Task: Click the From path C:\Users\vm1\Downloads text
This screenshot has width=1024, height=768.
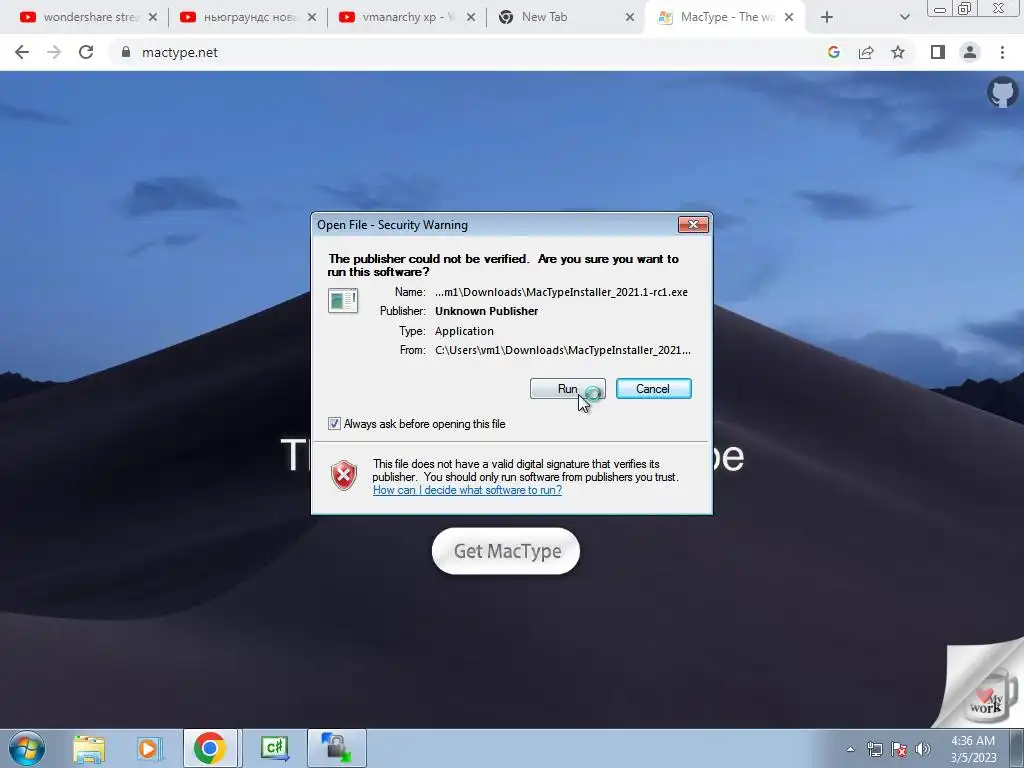Action: point(562,351)
